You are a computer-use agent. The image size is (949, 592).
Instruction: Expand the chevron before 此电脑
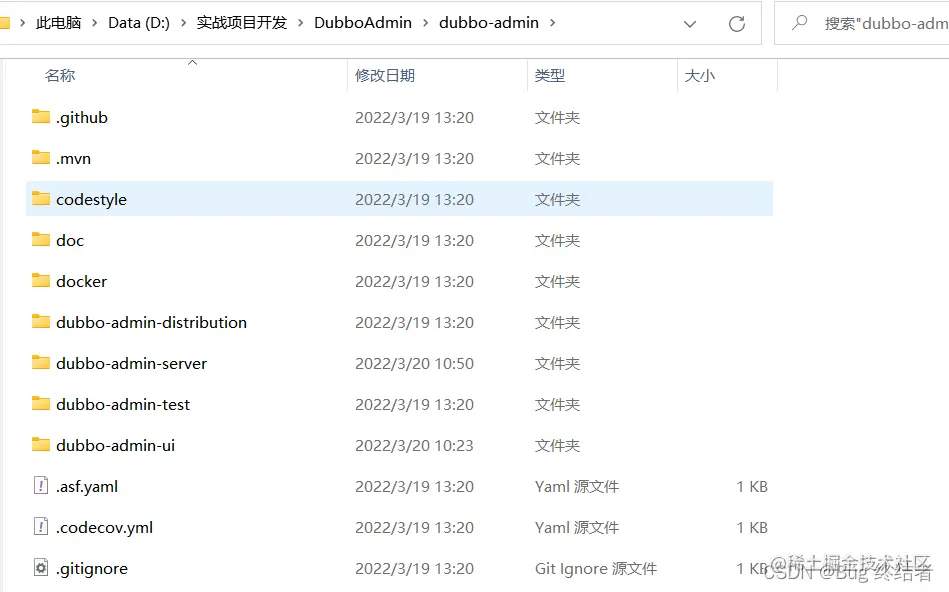pyautogui.click(x=22, y=23)
